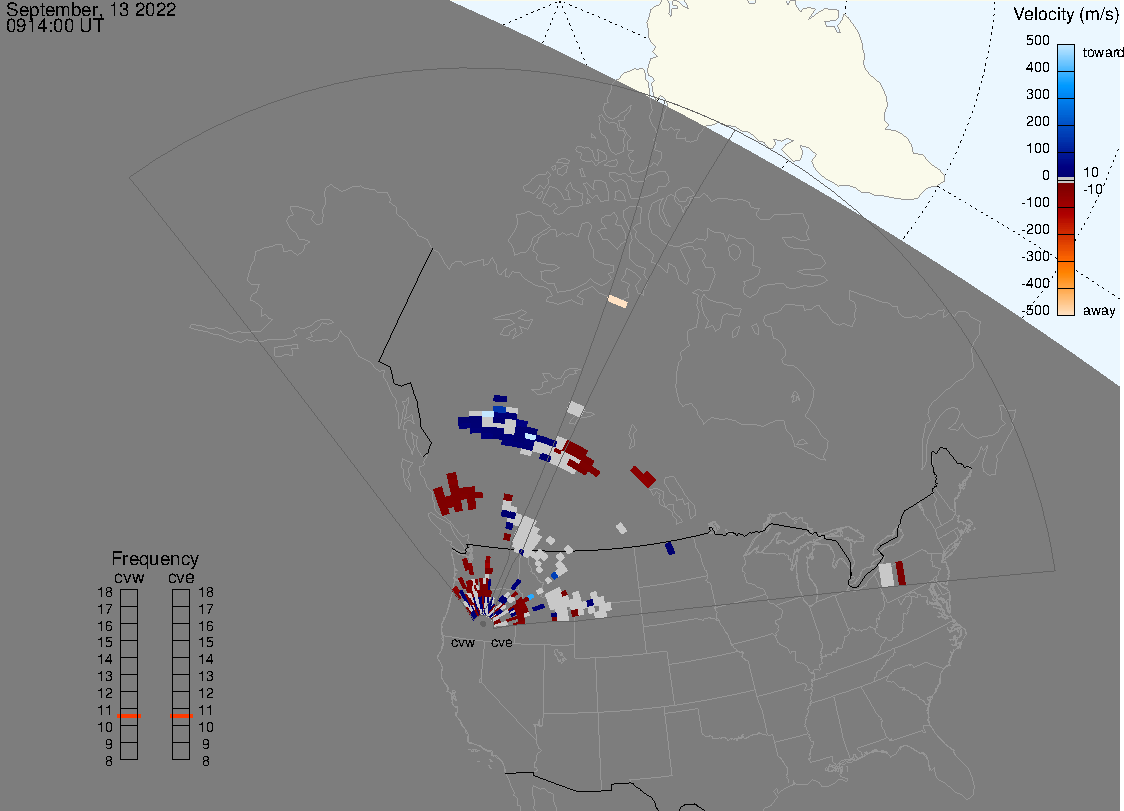Click the red frequency marker on cve bar

(181, 716)
